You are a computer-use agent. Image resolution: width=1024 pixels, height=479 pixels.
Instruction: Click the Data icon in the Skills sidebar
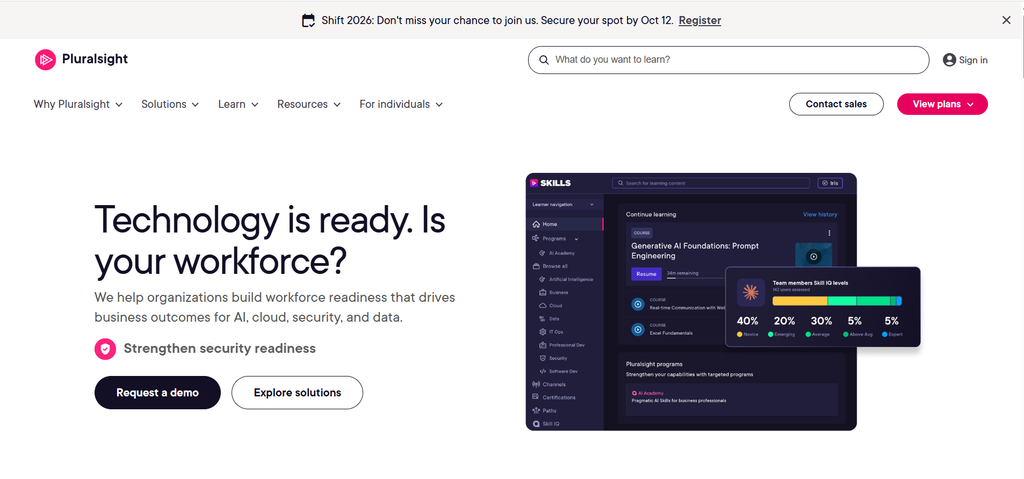pos(542,319)
